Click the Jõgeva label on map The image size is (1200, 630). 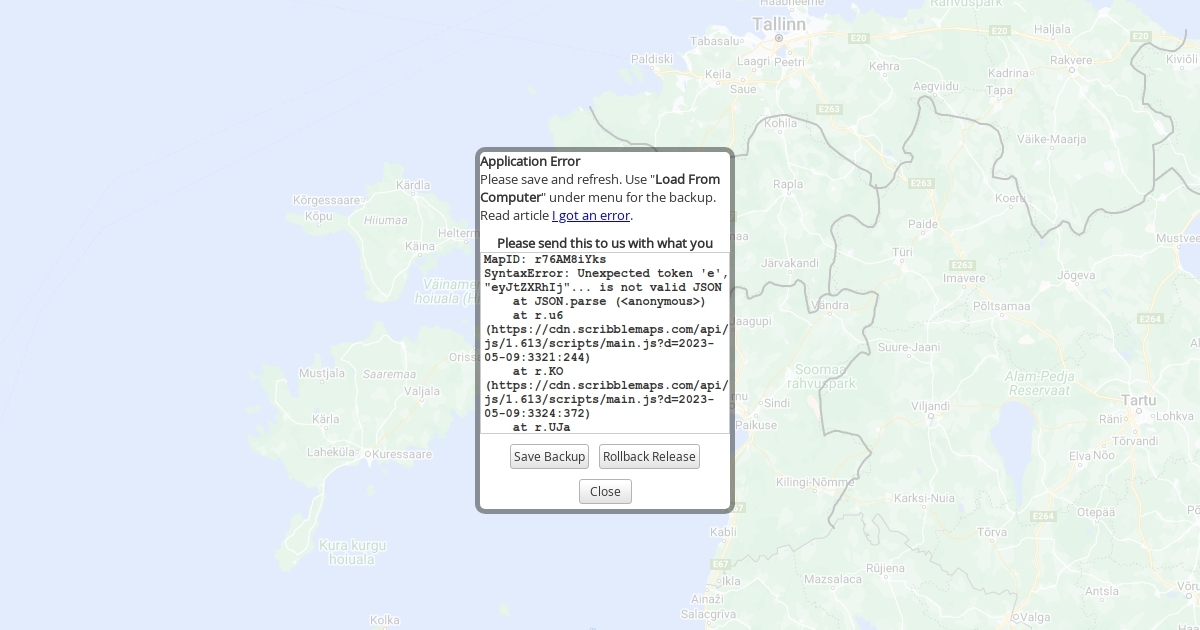click(1076, 275)
